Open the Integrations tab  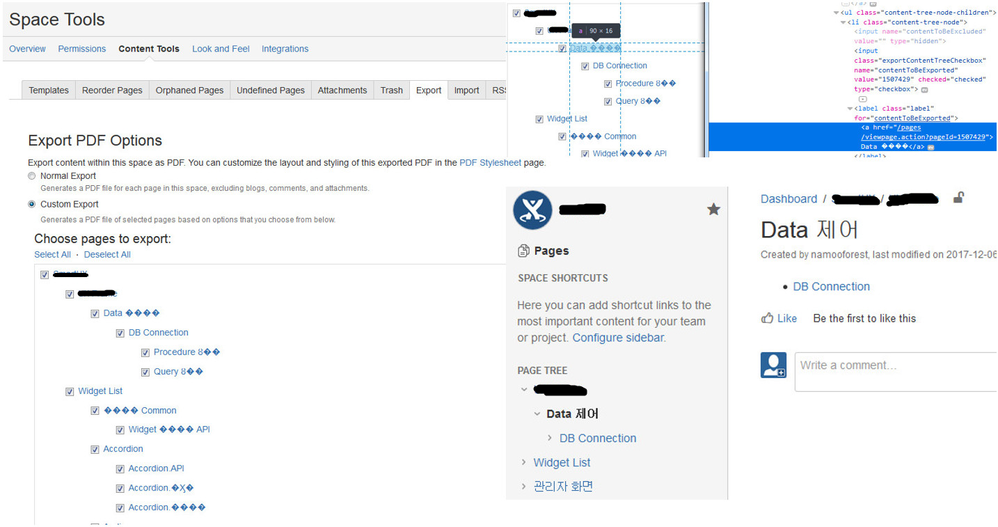(x=285, y=49)
